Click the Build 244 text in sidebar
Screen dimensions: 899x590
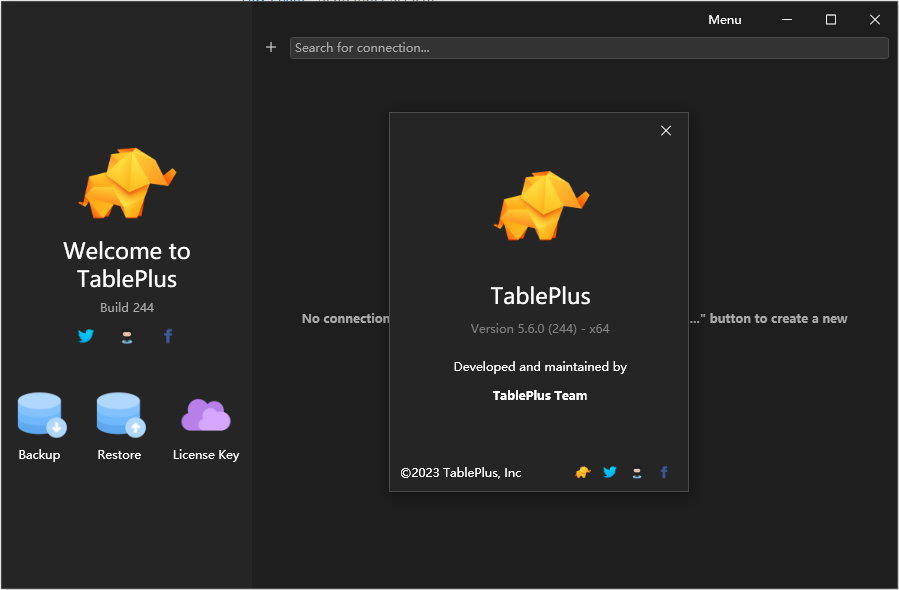[127, 307]
